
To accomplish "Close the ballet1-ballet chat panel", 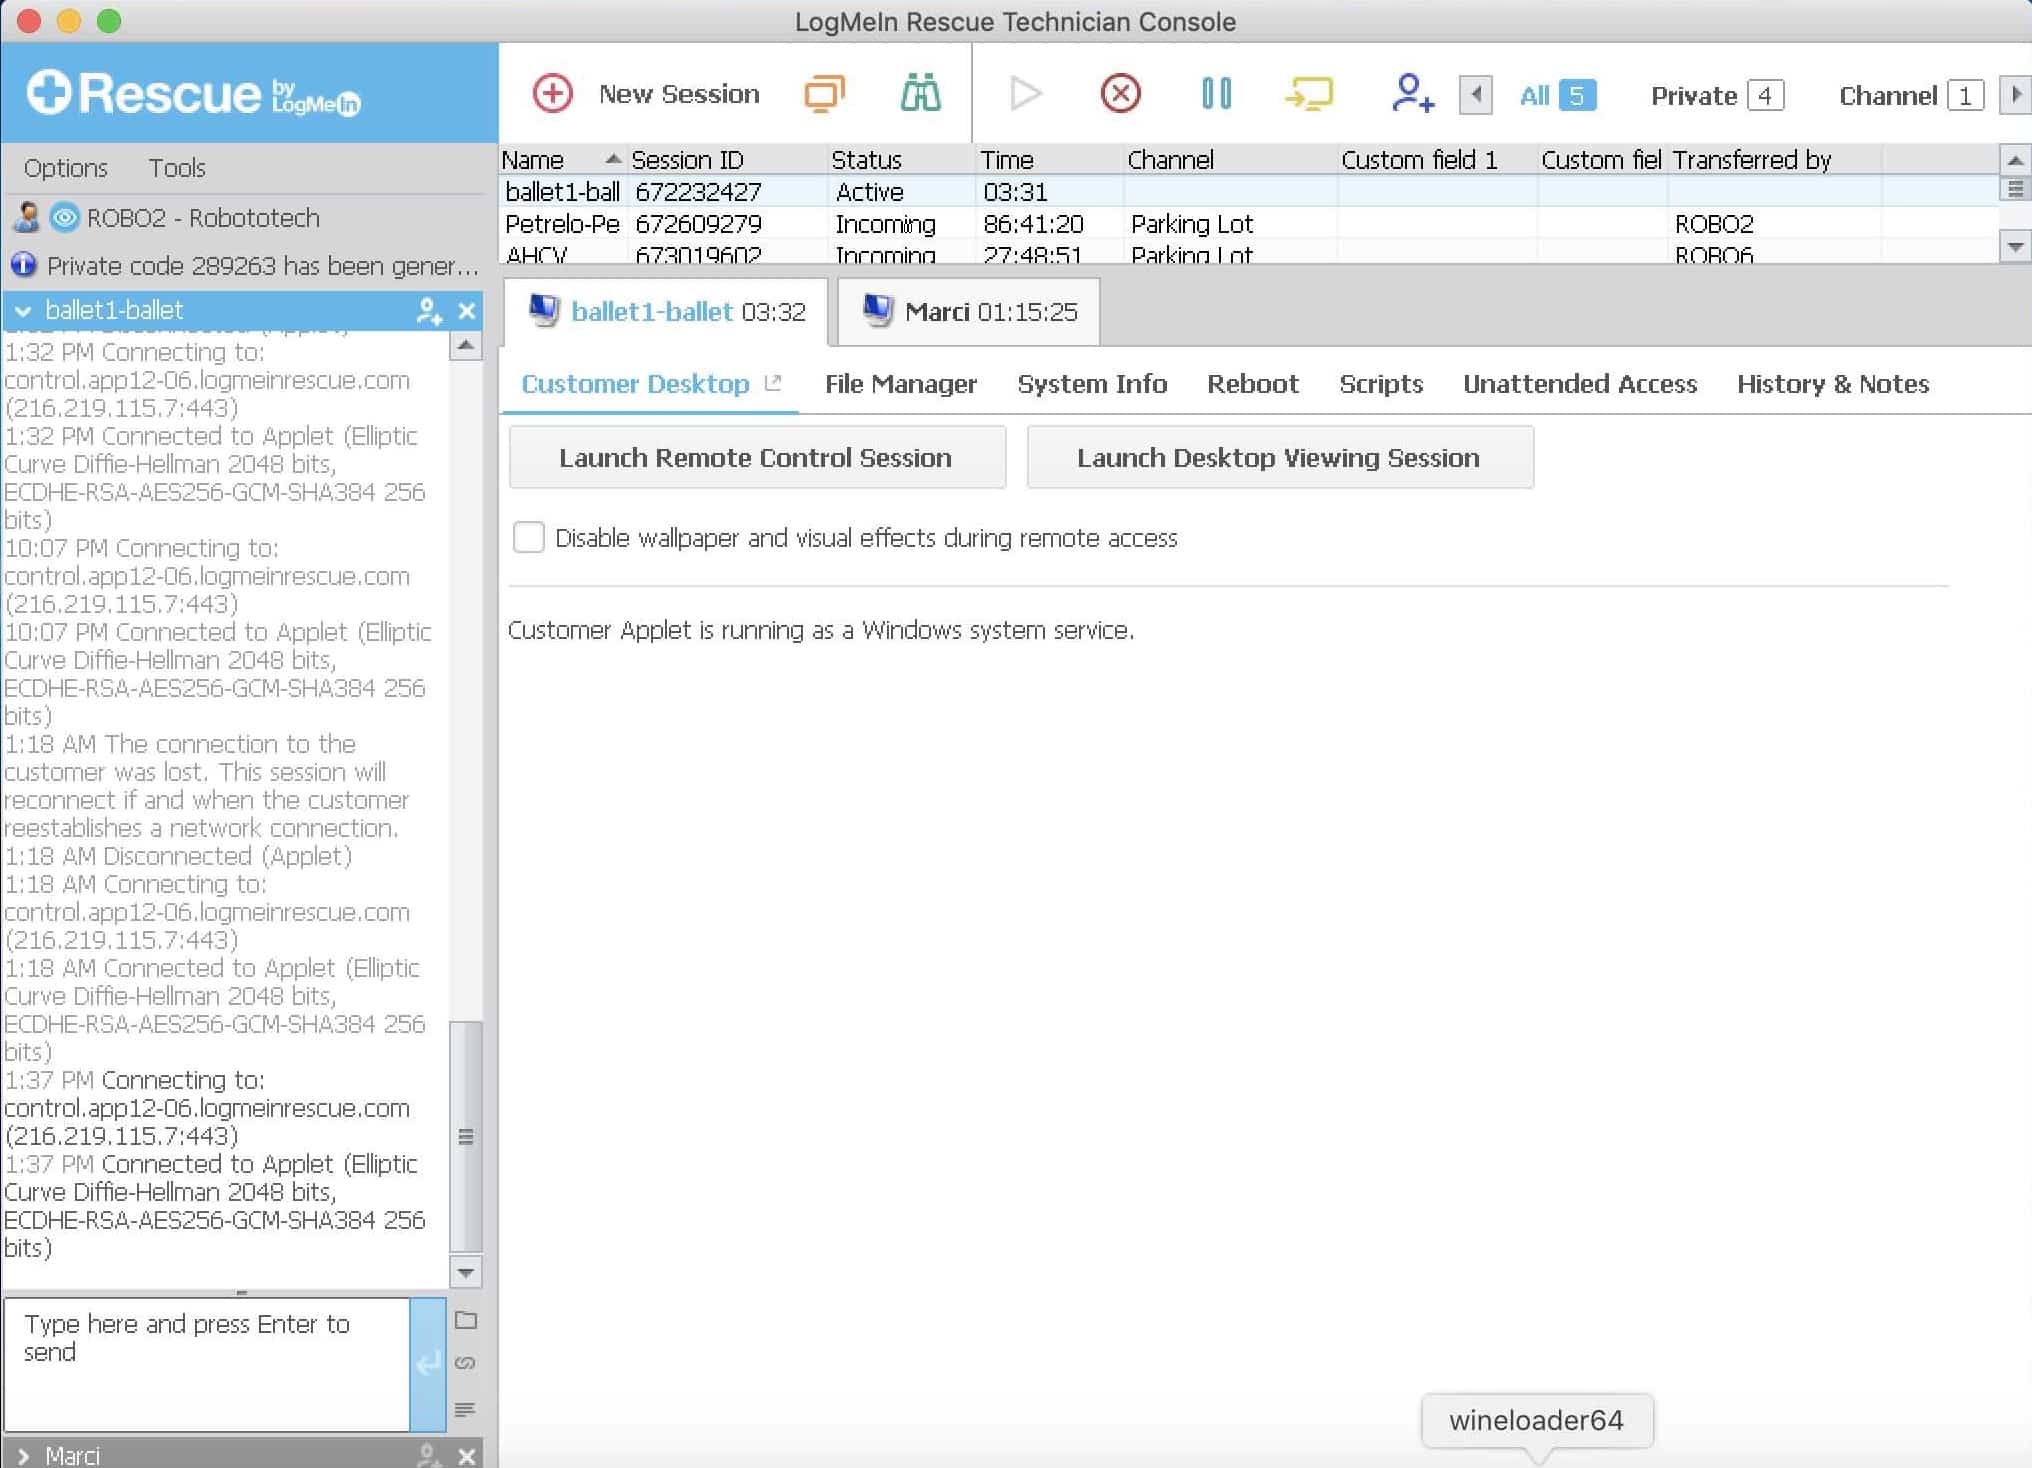I will click(x=467, y=311).
